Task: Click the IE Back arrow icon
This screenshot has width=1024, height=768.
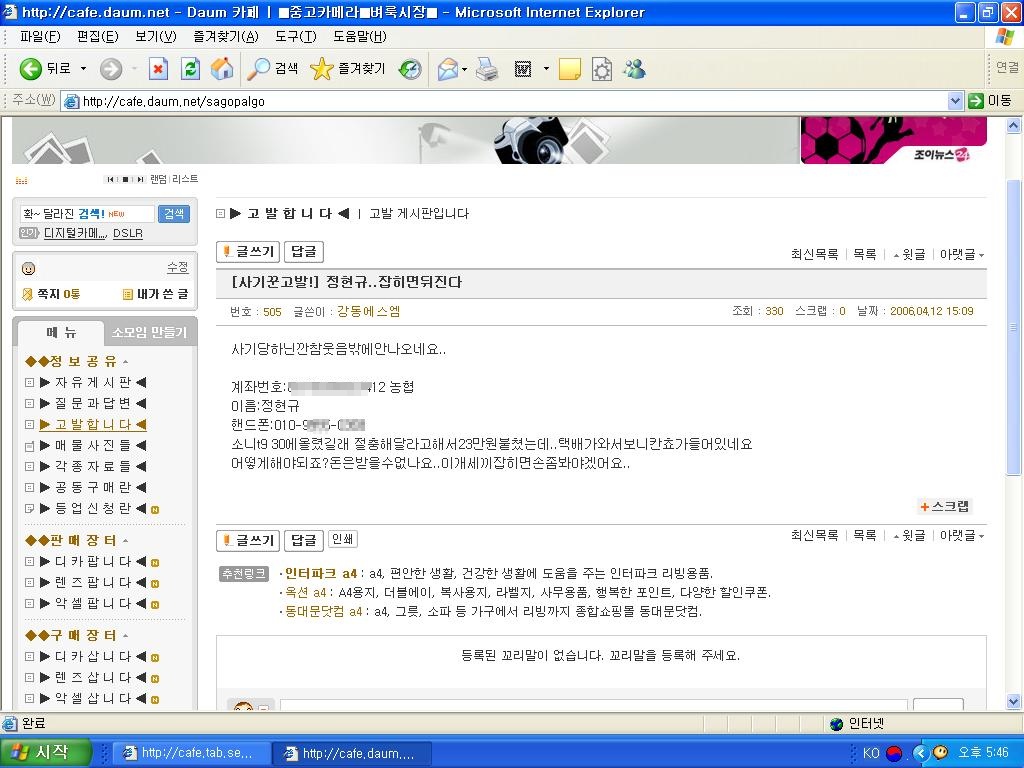Action: [30, 69]
